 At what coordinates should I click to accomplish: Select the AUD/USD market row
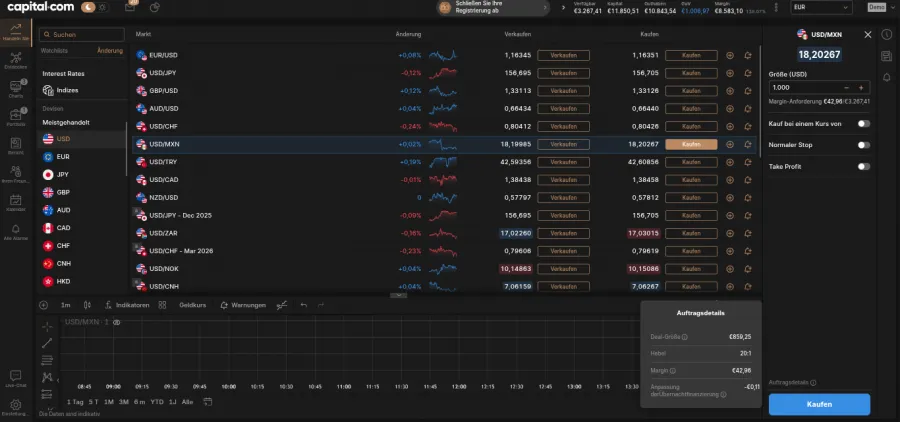[444, 109]
